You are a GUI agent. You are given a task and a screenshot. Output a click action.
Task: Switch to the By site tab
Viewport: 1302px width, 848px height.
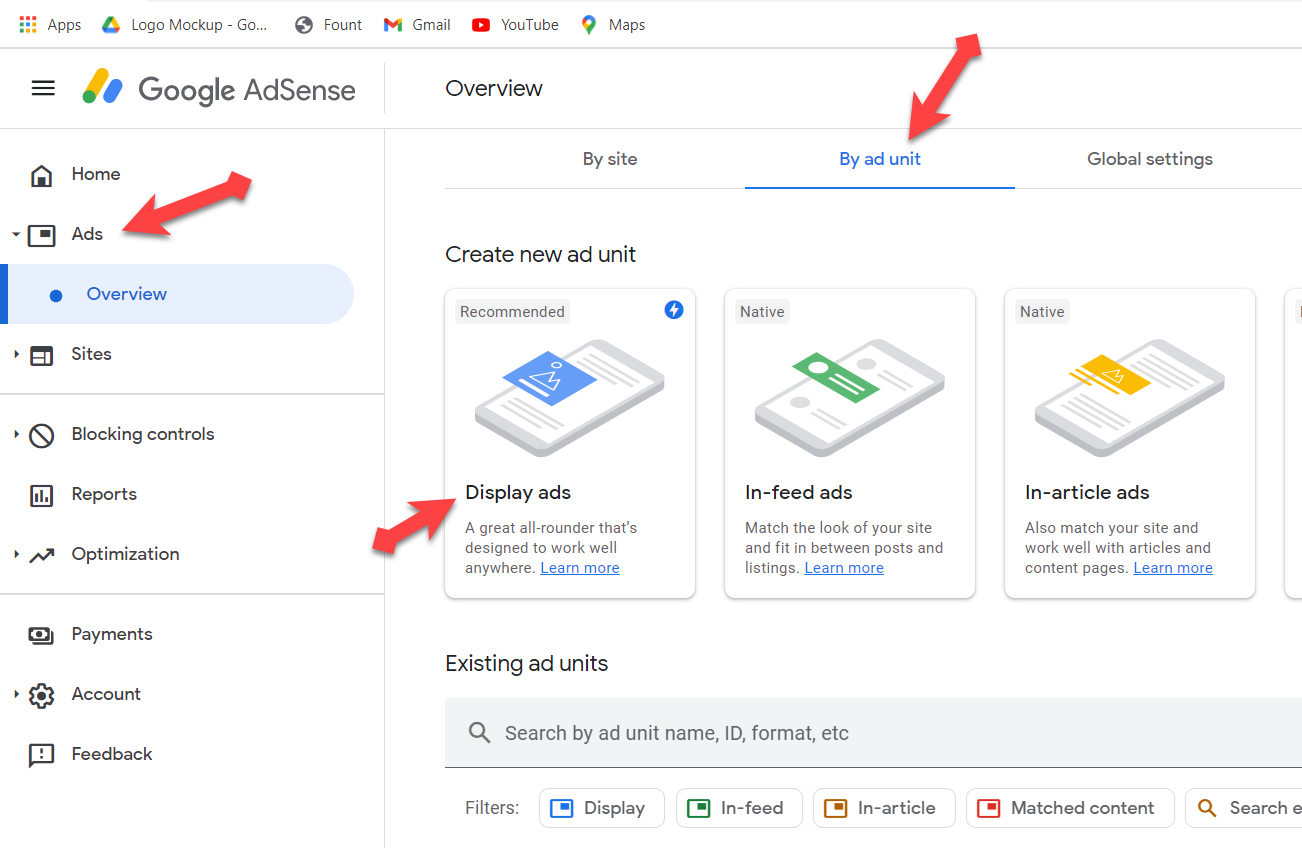(x=610, y=159)
